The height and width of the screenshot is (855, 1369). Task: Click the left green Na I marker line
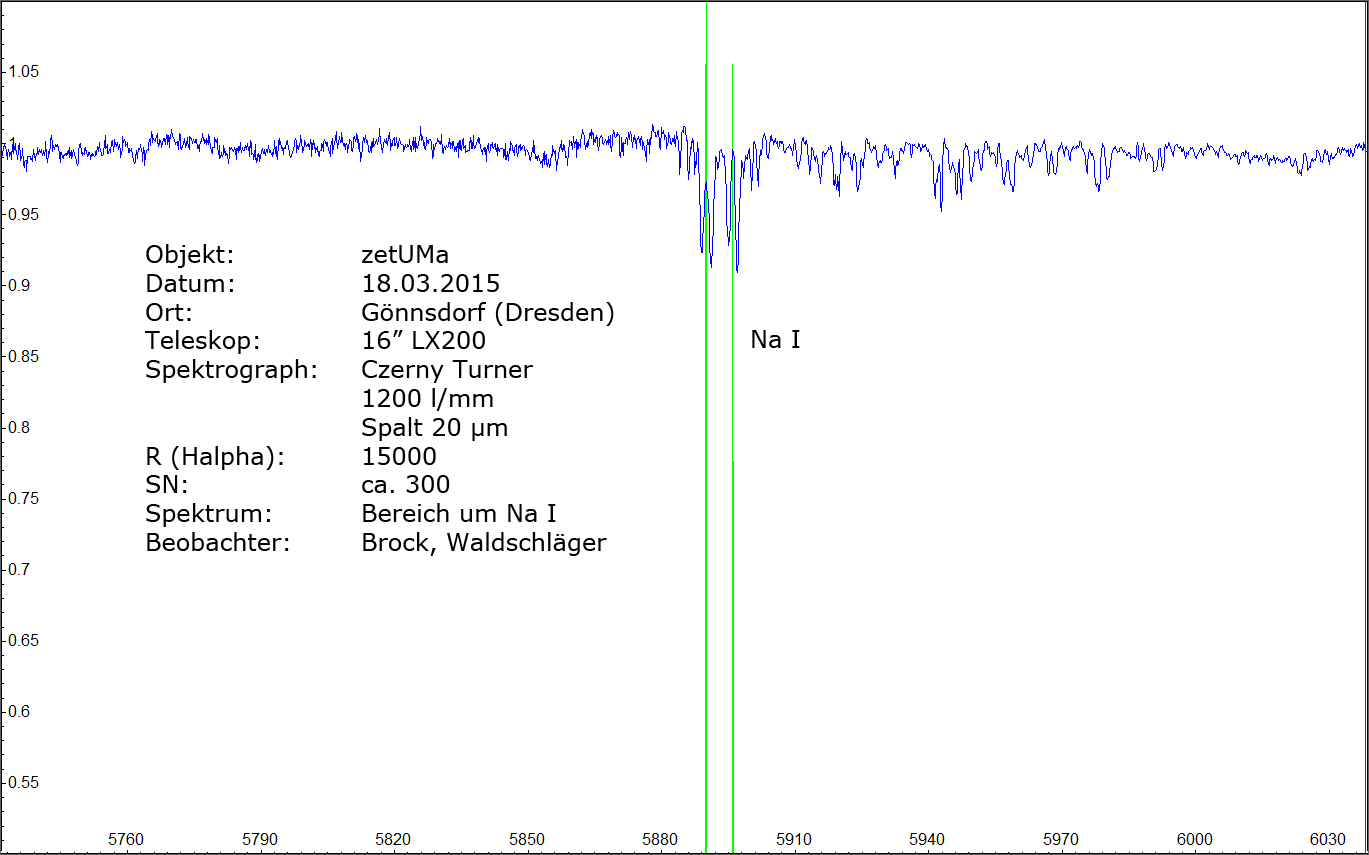[x=706, y=500]
